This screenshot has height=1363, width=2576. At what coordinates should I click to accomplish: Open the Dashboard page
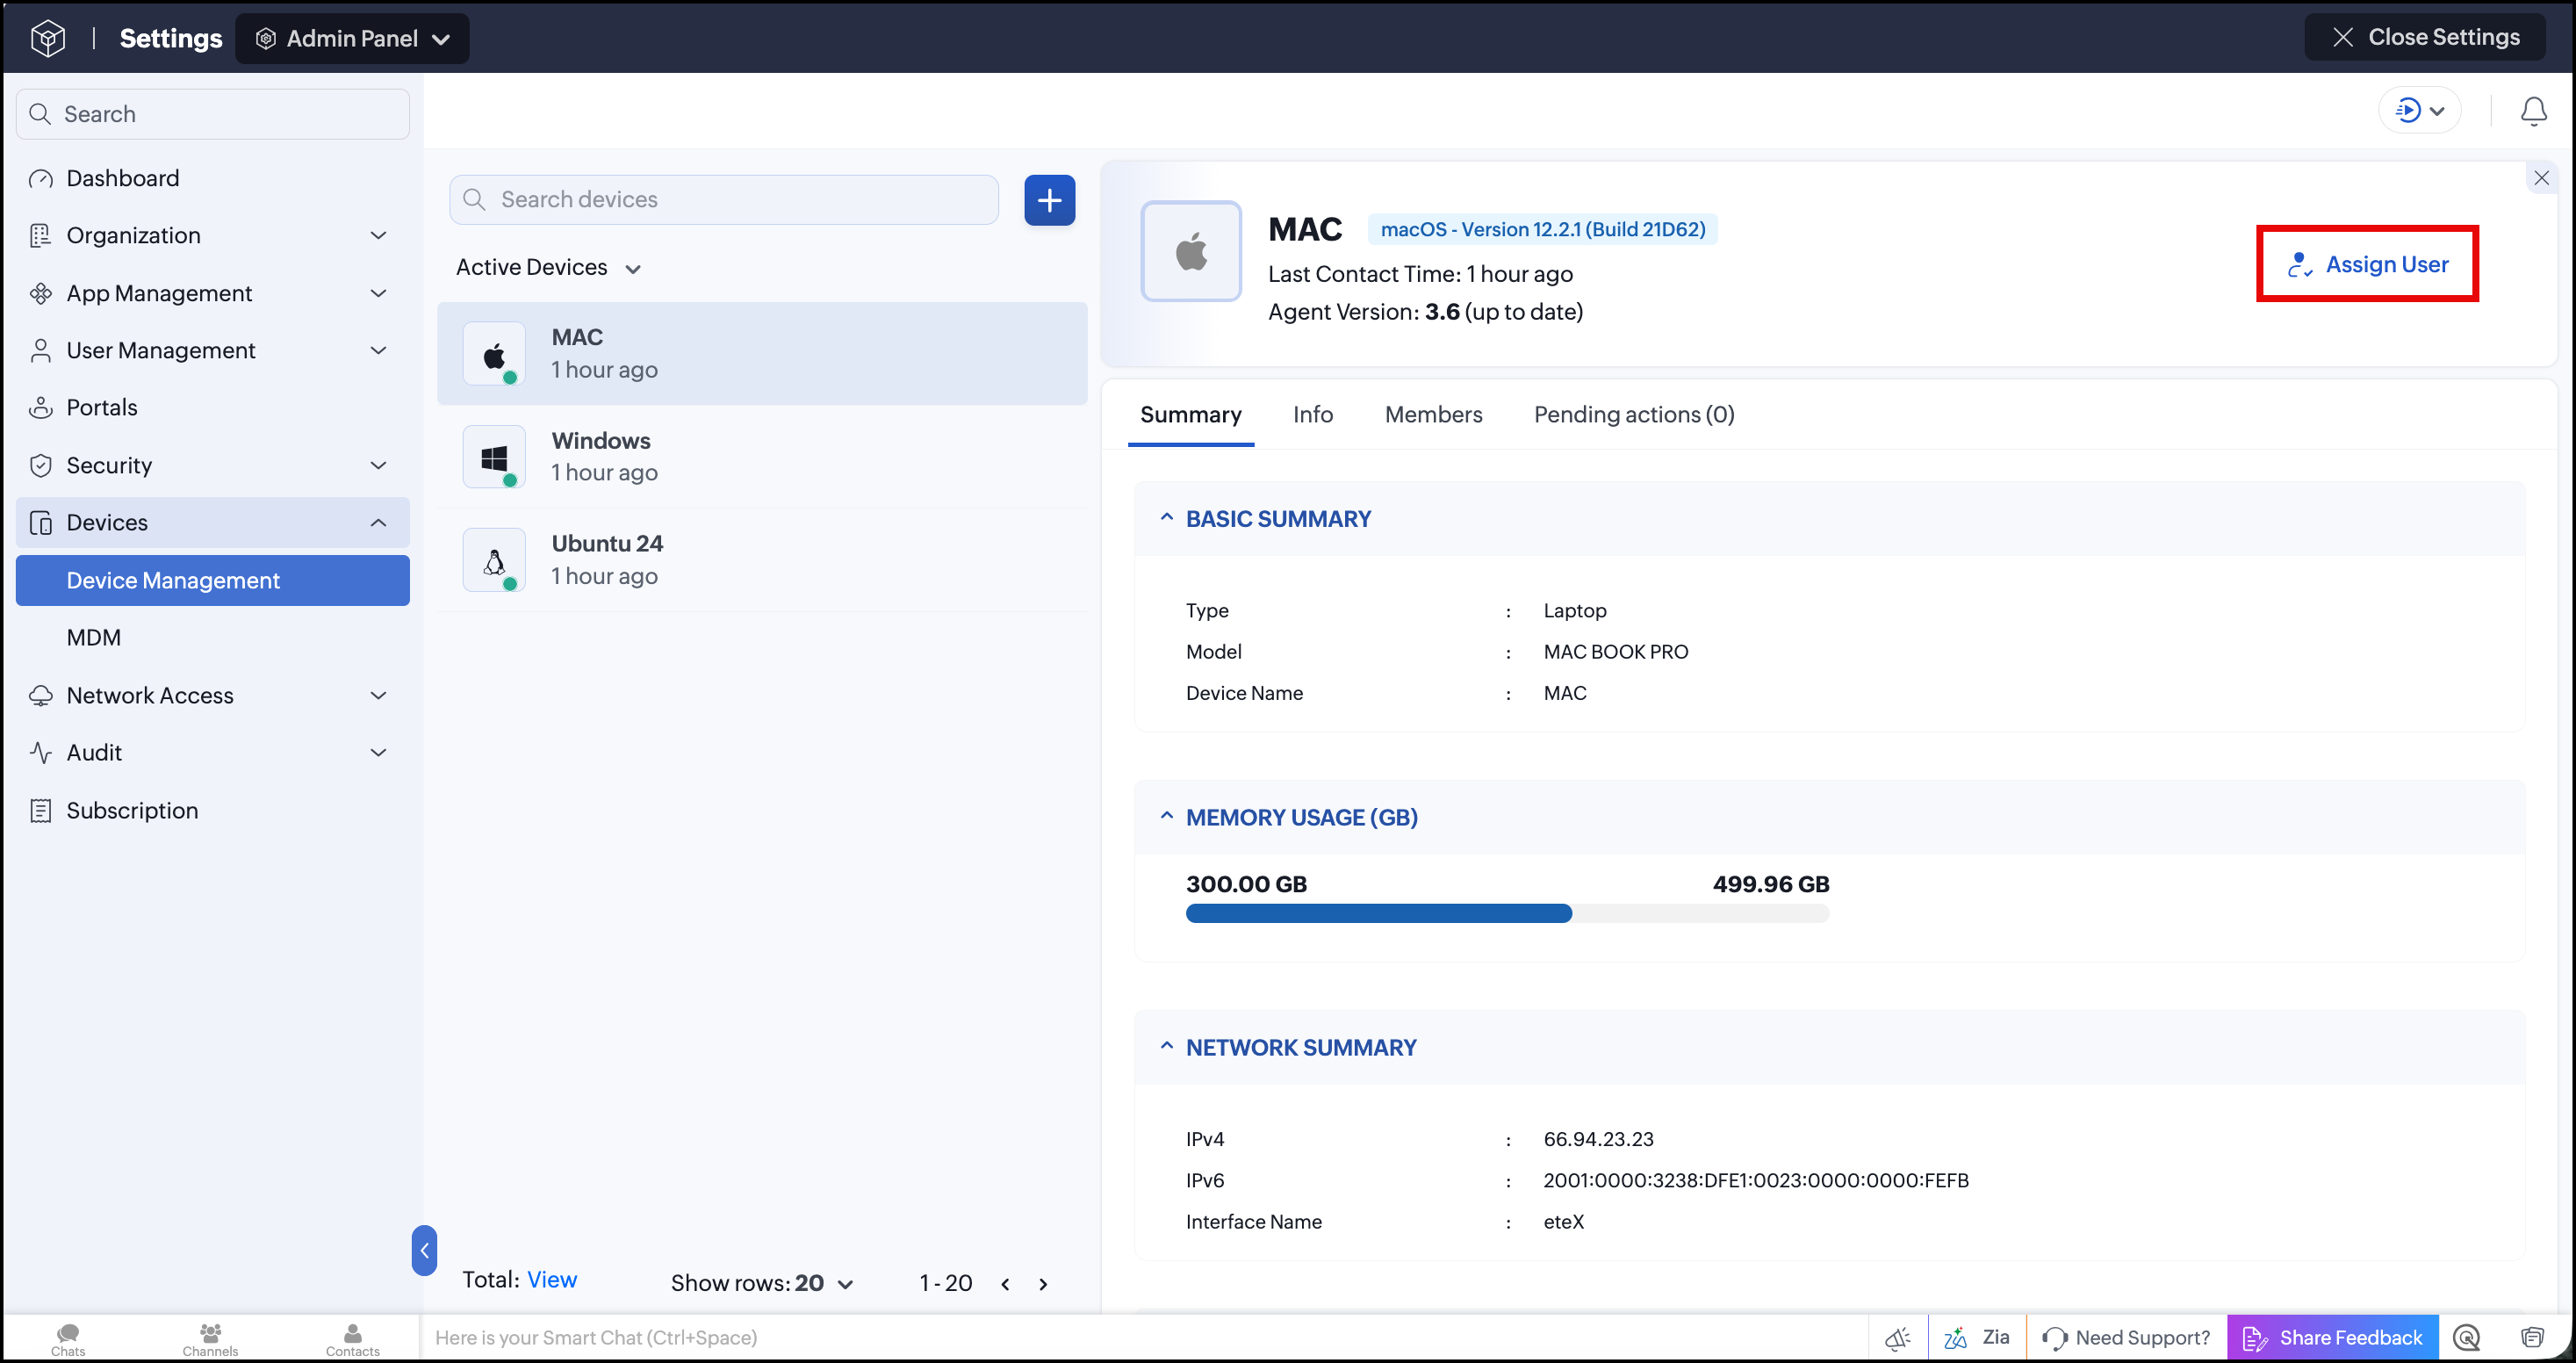213,178
